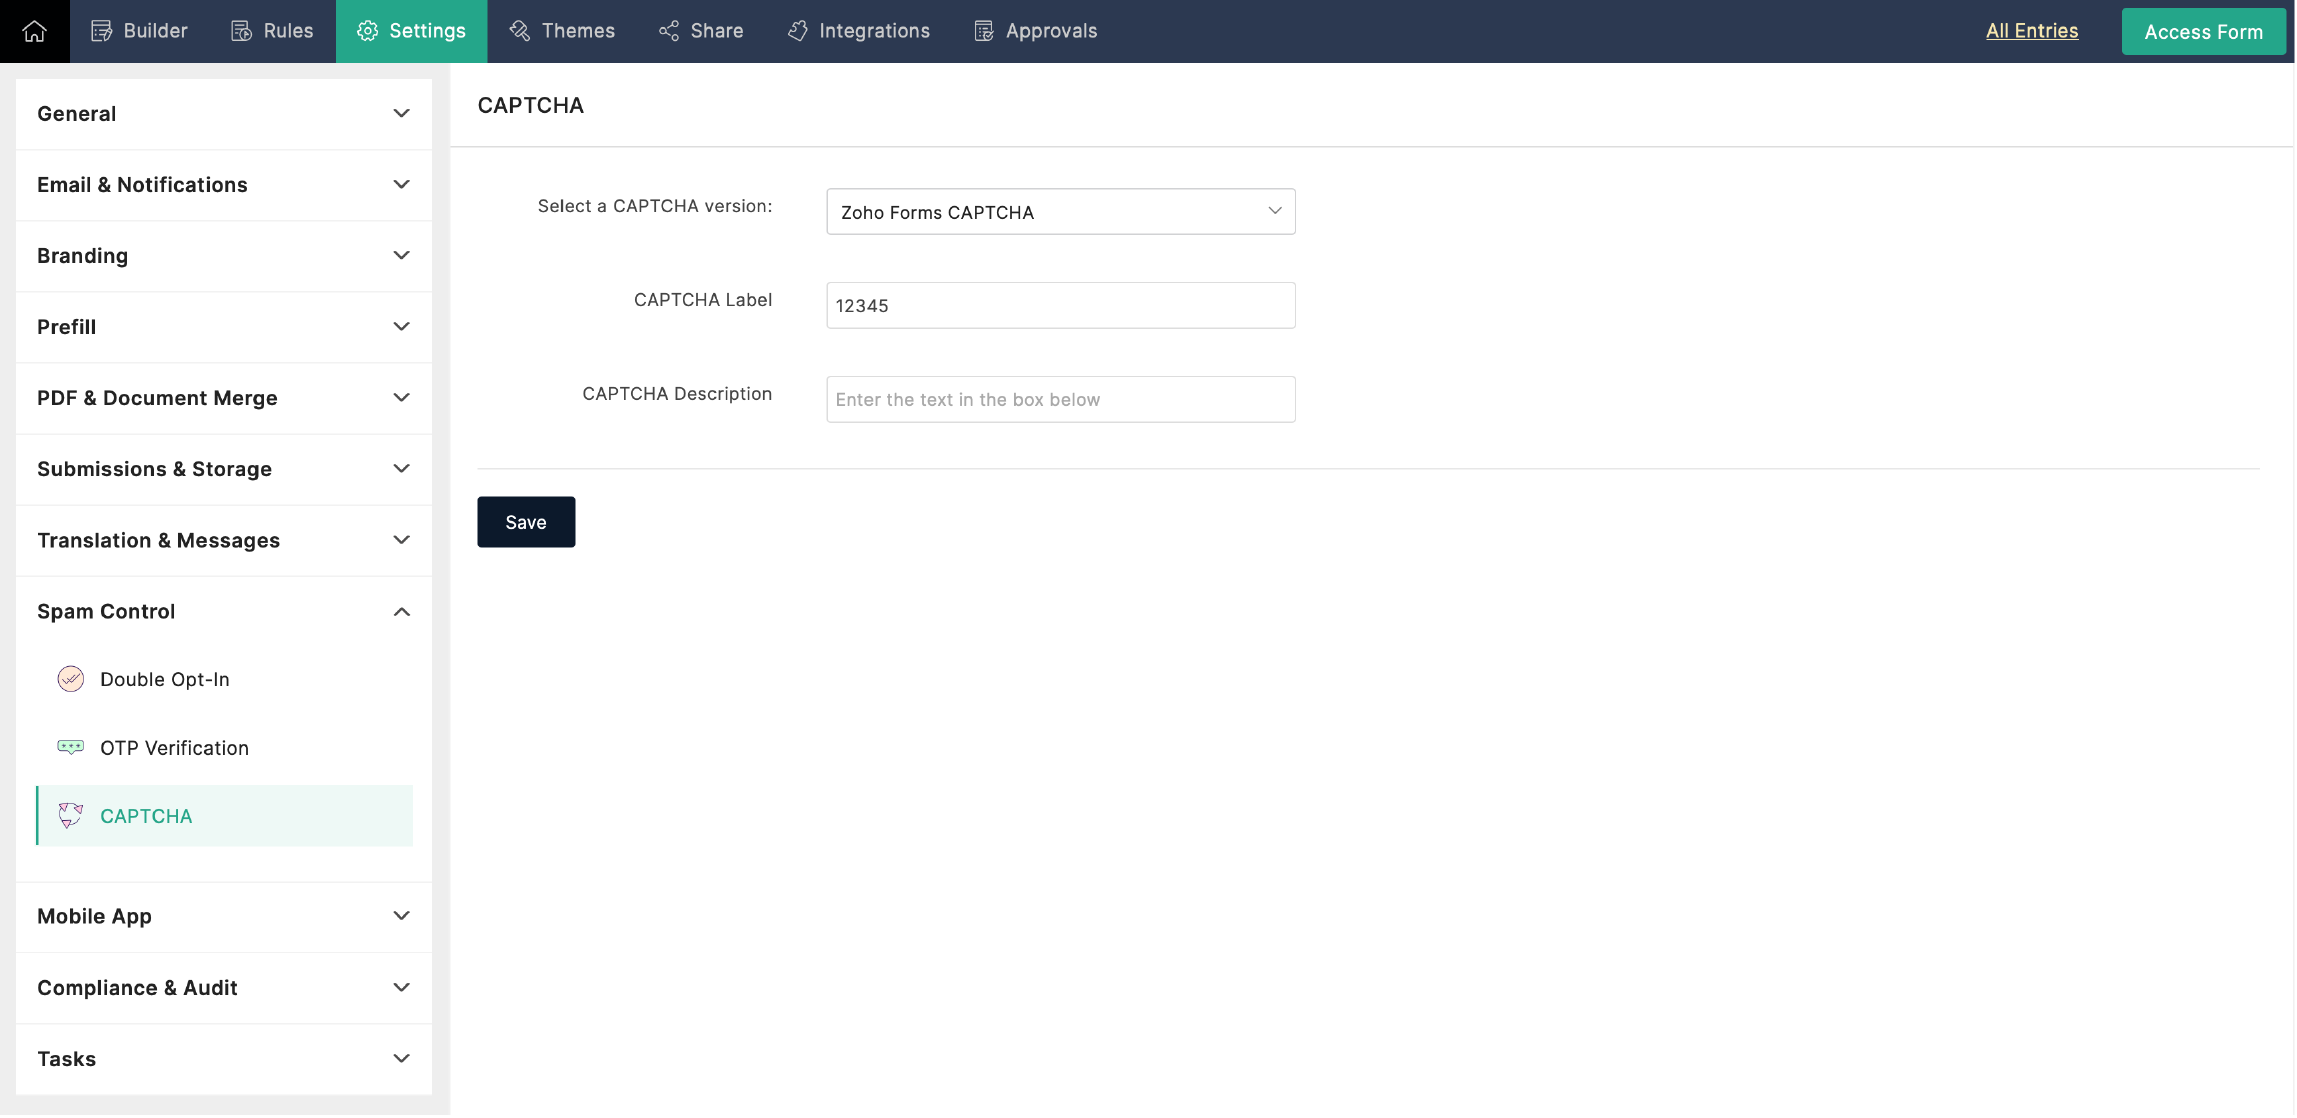This screenshot has width=2297, height=1118.
Task: Click the Themes paintbrush icon
Action: 519,31
